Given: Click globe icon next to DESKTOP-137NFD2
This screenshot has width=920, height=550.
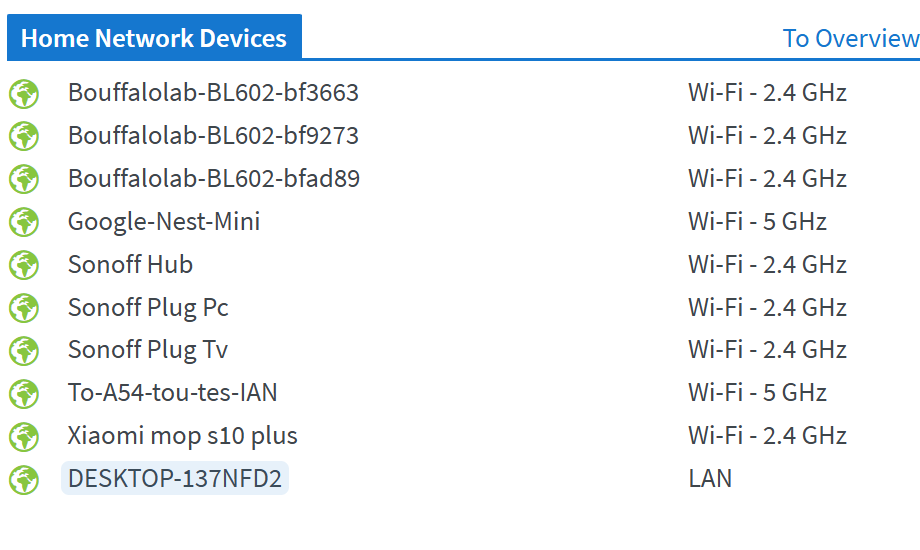Looking at the screenshot, I should point(24,480).
